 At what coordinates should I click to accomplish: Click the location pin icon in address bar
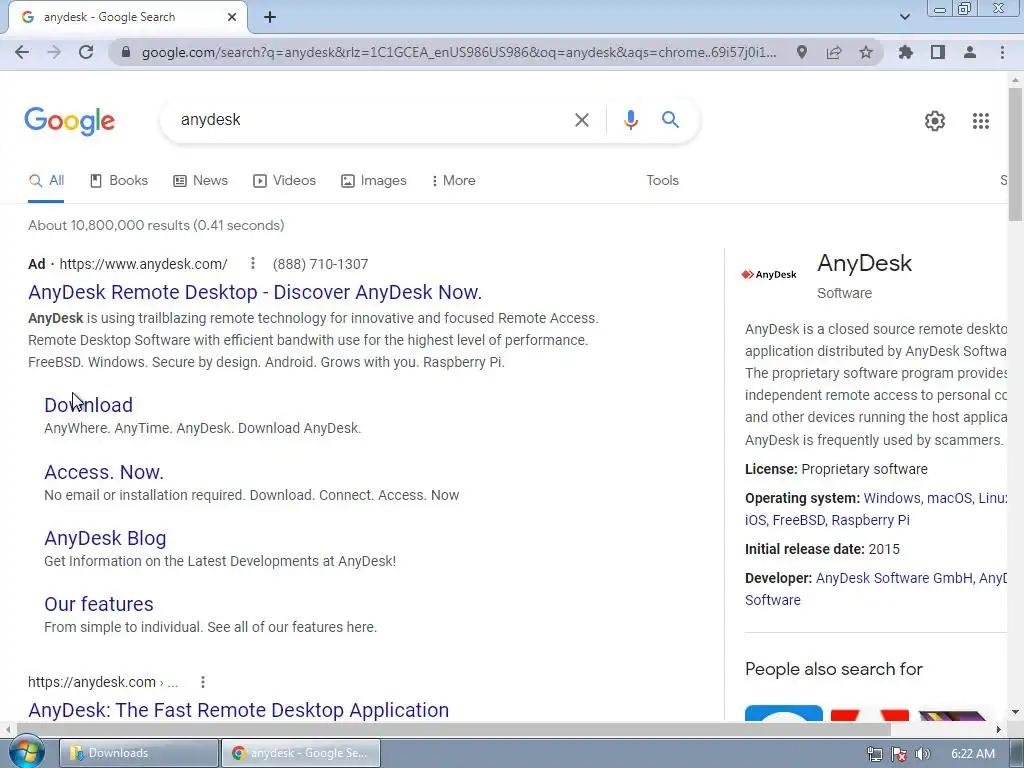[x=802, y=52]
